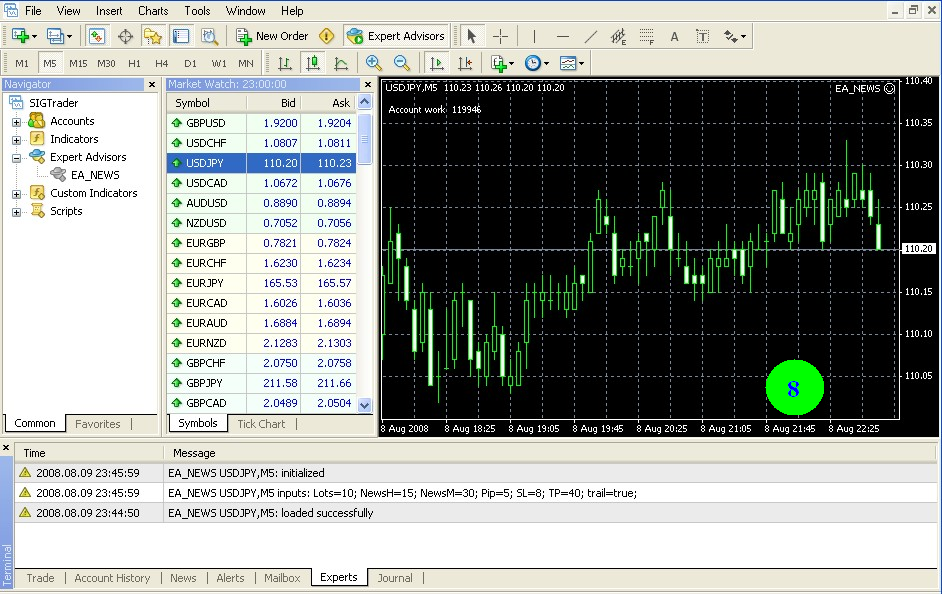Viewport: 942px width, 594px height.
Task: Switch to the Account History tab
Action: click(112, 578)
